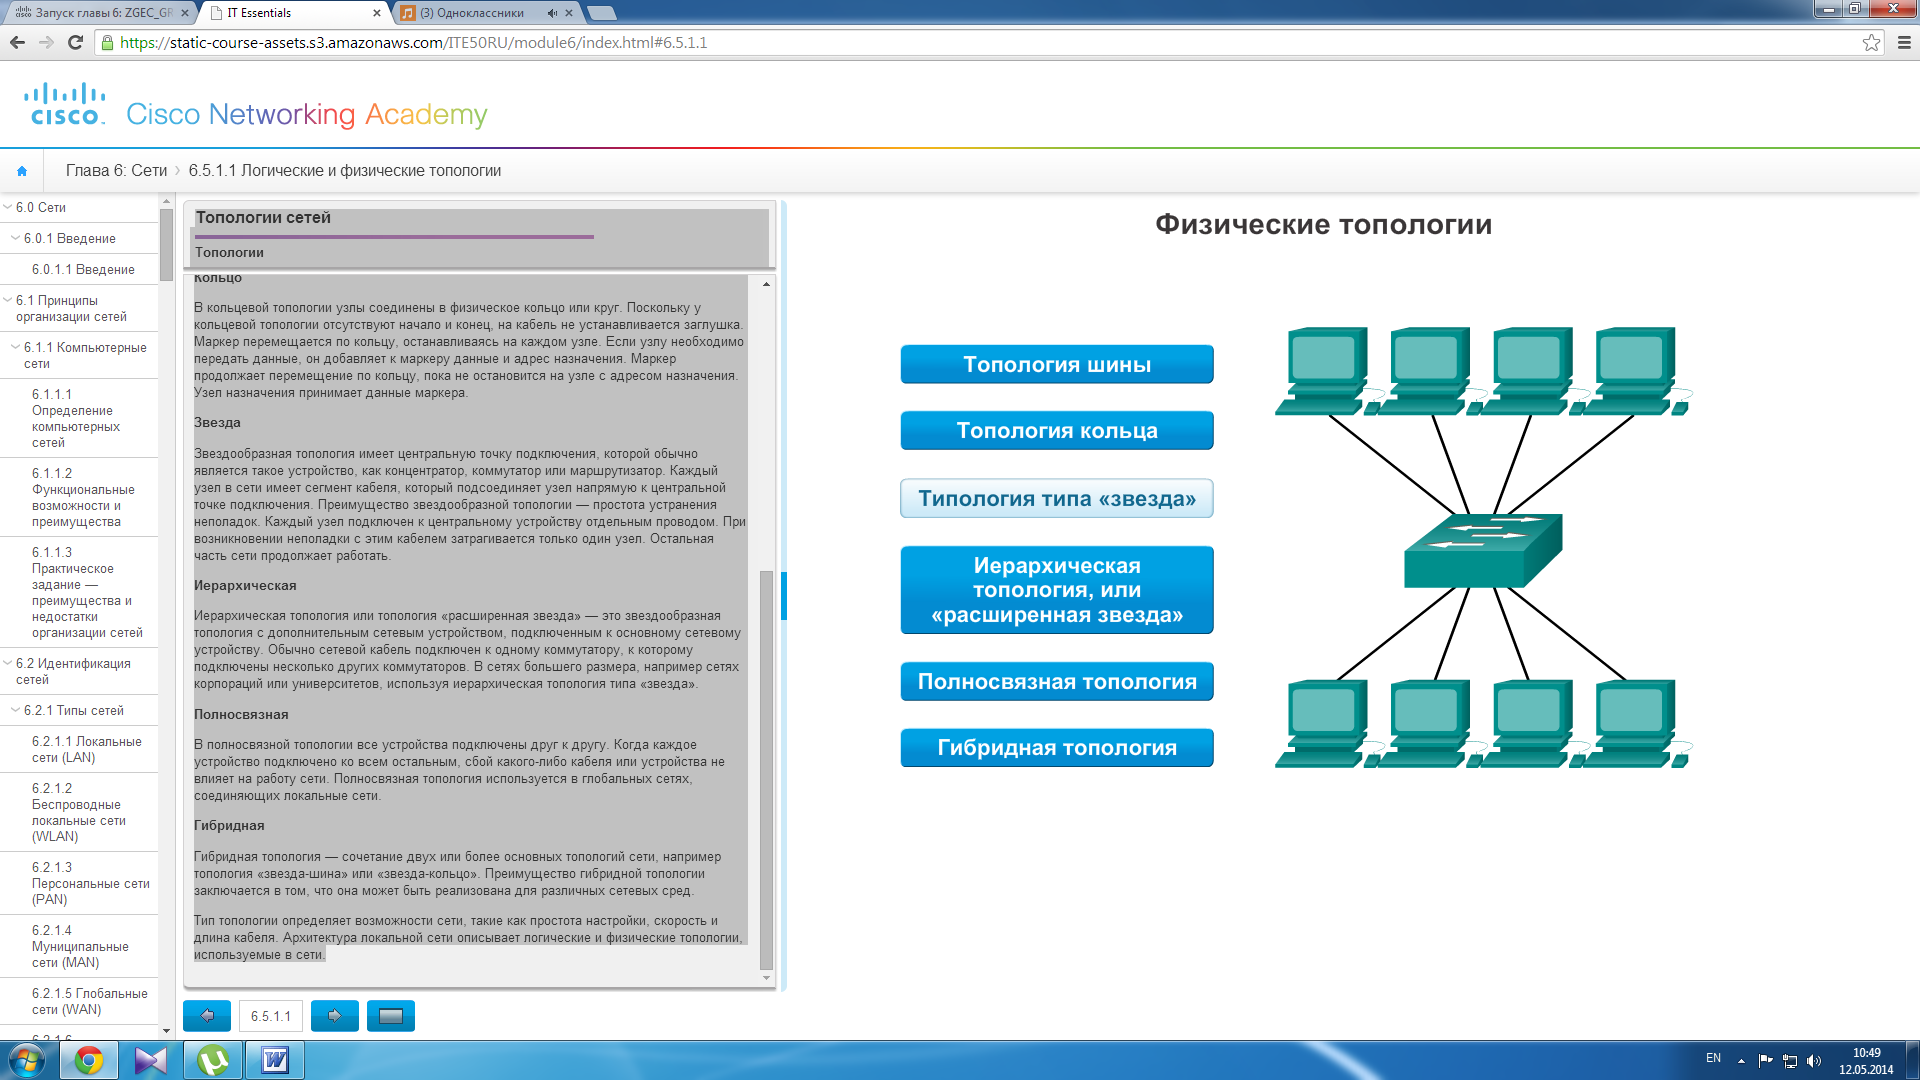The height and width of the screenshot is (1080, 1920).
Task: Click the network switch diagram icon
Action: pos(1483,551)
